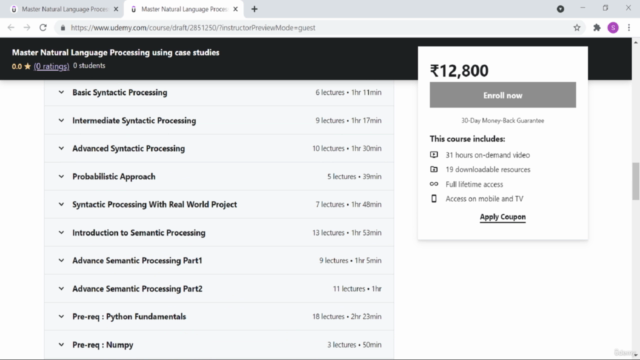Click '6 lectures • 1hr 11min' text
Image resolution: width=640 pixels, height=360 pixels.
tap(348, 93)
